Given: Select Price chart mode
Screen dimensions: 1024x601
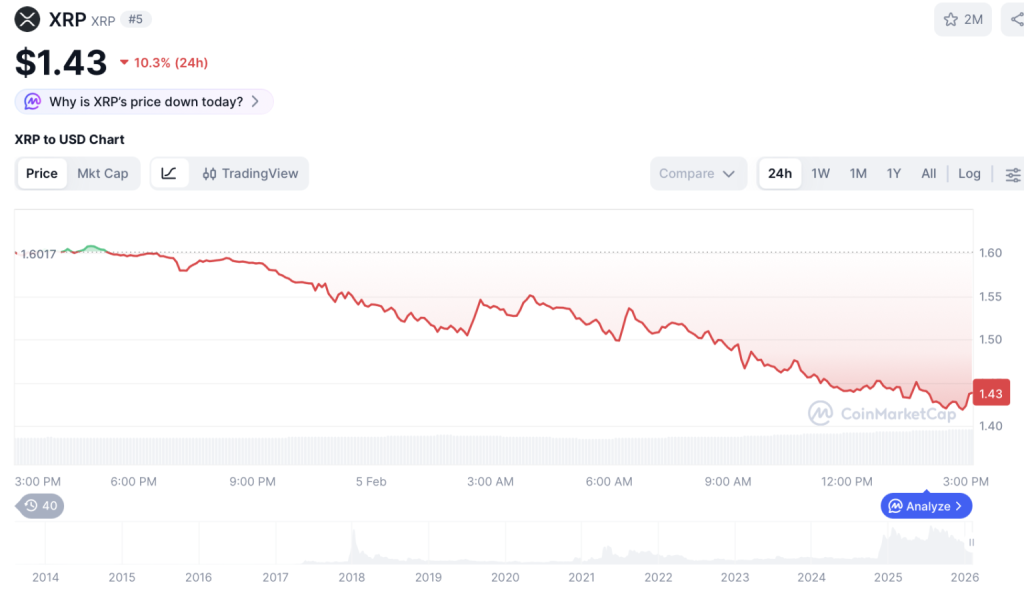Looking at the screenshot, I should [42, 173].
